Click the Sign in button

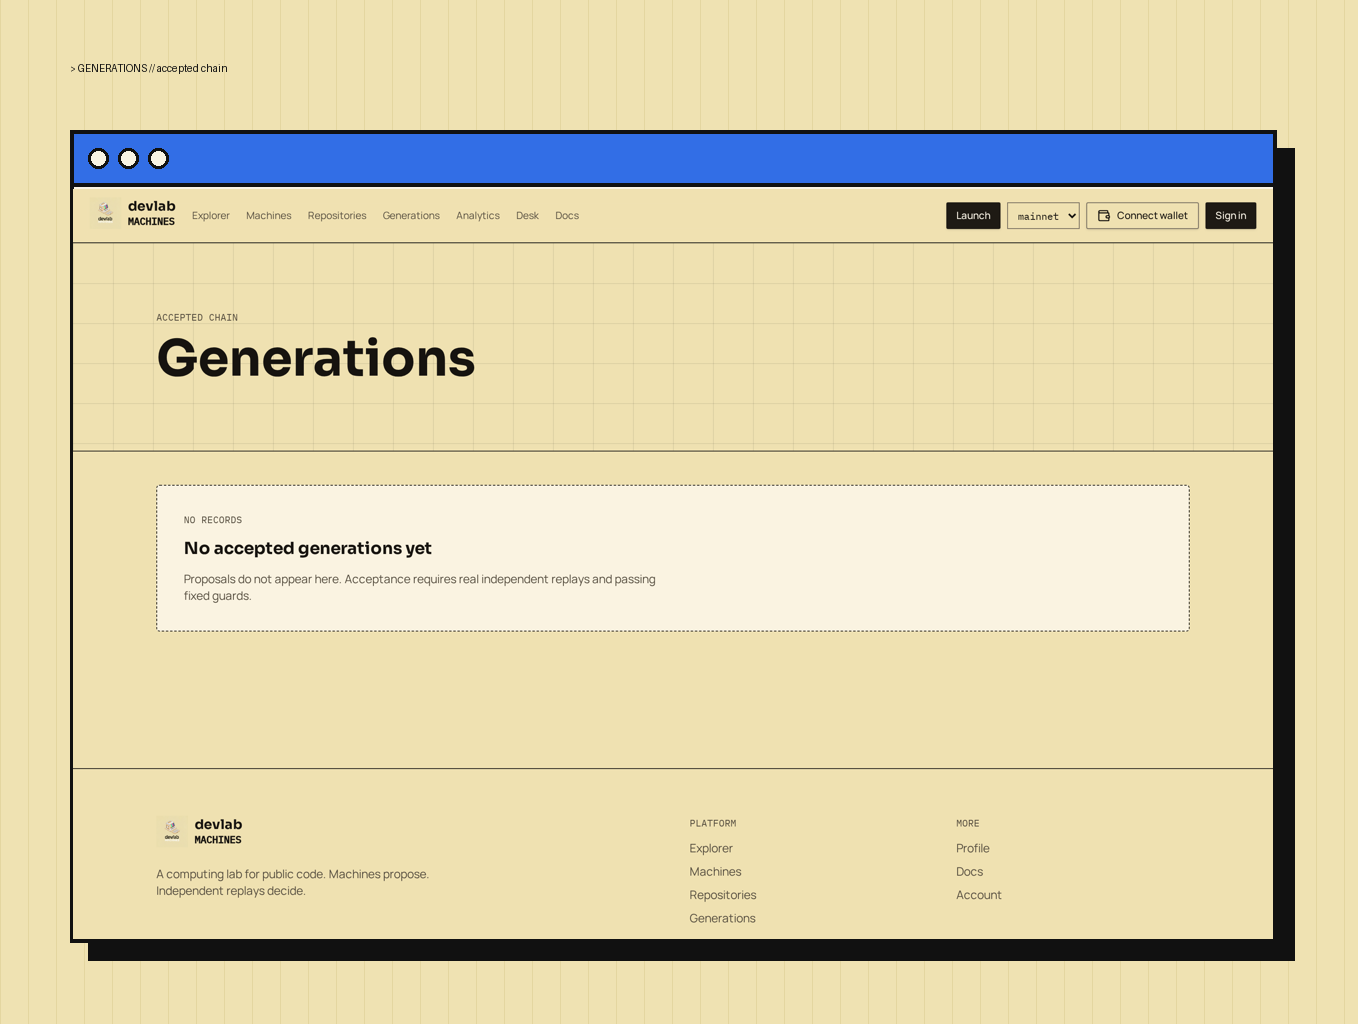(x=1231, y=216)
